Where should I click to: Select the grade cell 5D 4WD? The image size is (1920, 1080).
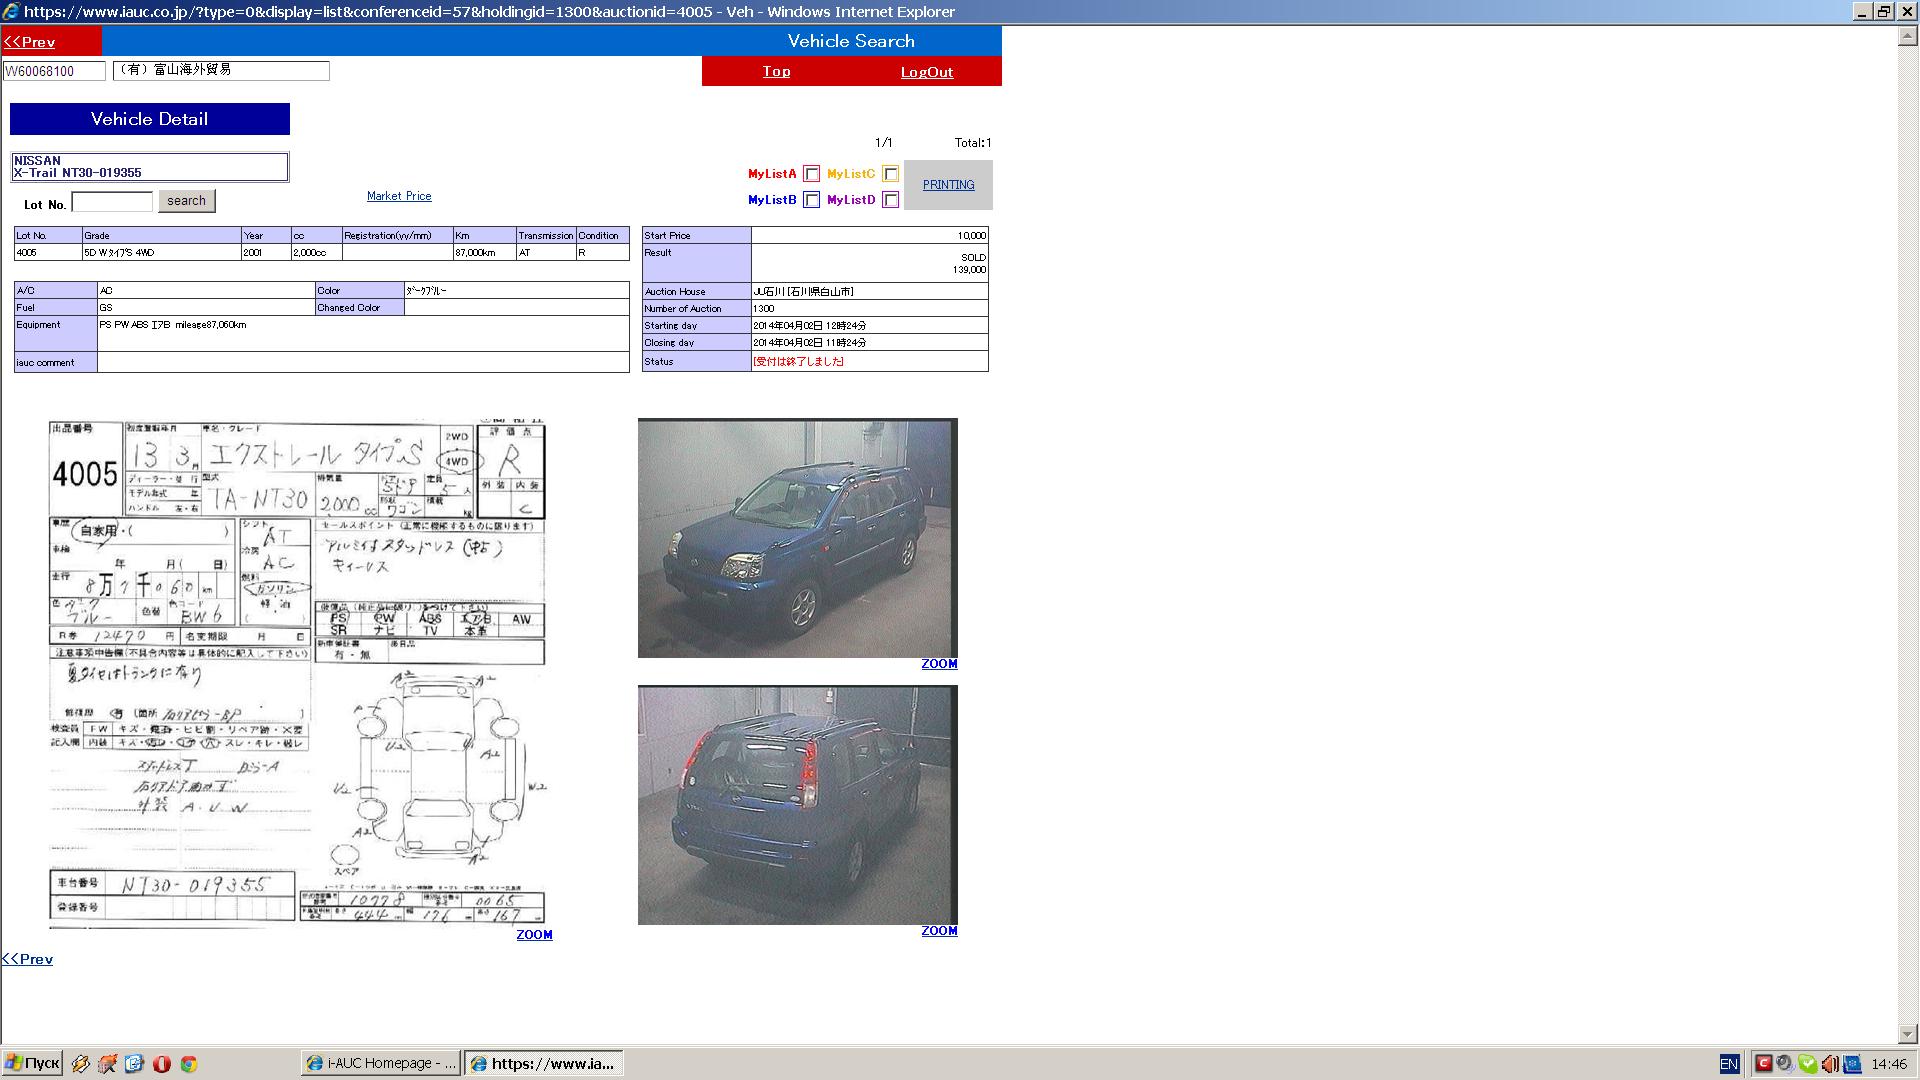[161, 253]
